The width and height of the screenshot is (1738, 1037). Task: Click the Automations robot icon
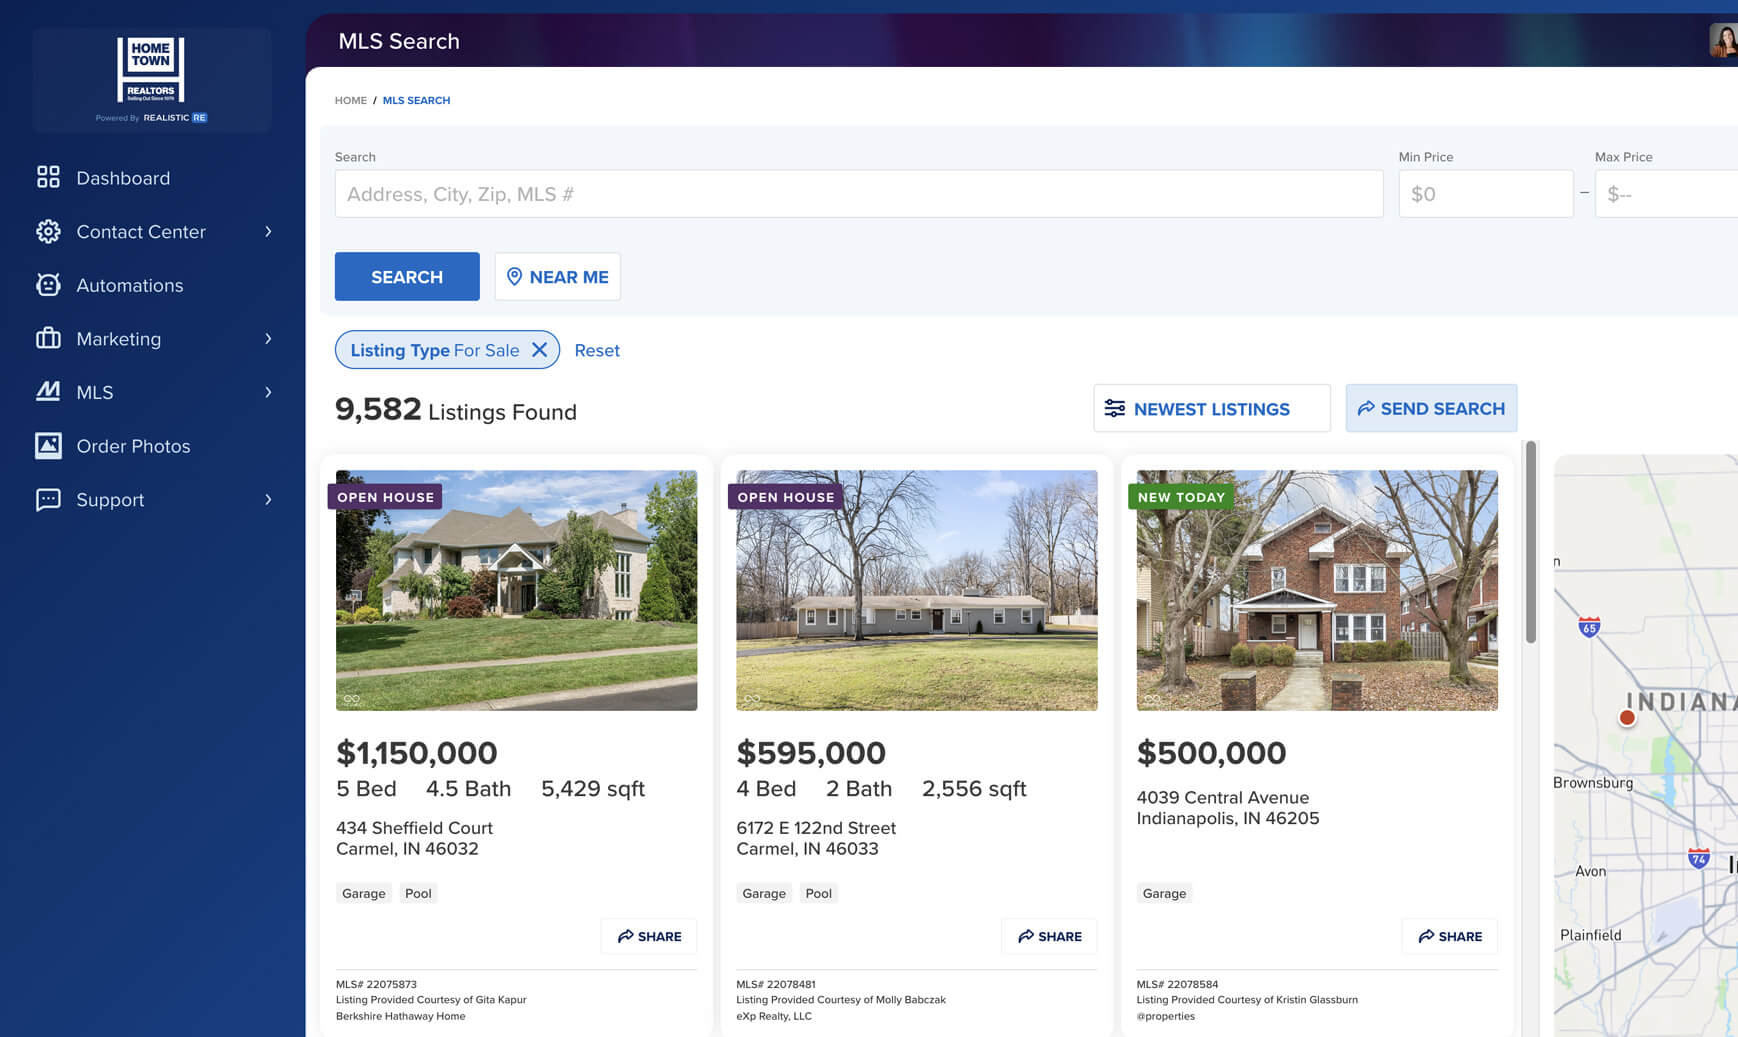48,285
